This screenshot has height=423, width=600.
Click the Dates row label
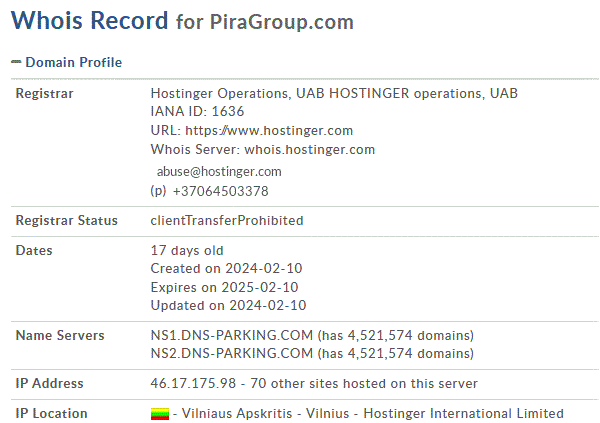[34, 250]
